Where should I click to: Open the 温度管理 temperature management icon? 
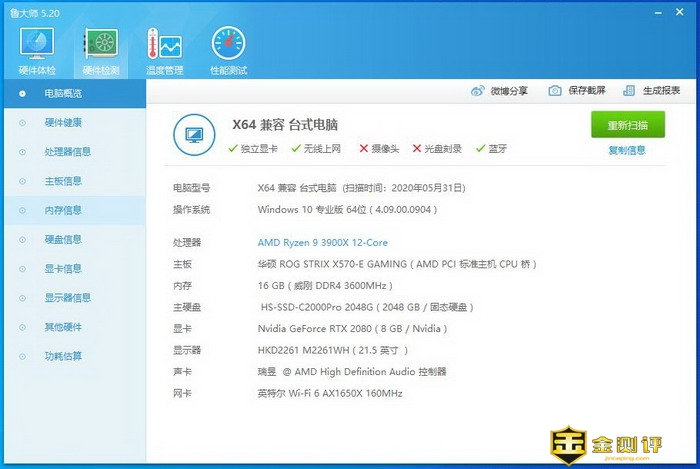tap(164, 45)
